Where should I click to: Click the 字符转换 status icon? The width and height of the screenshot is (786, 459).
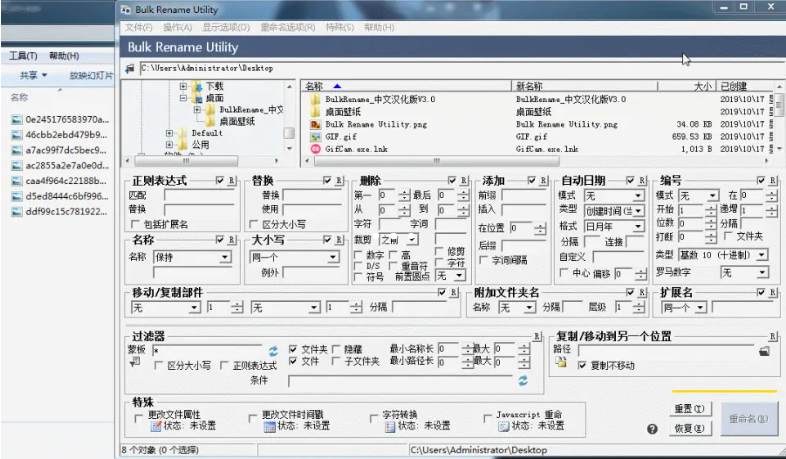pos(390,426)
